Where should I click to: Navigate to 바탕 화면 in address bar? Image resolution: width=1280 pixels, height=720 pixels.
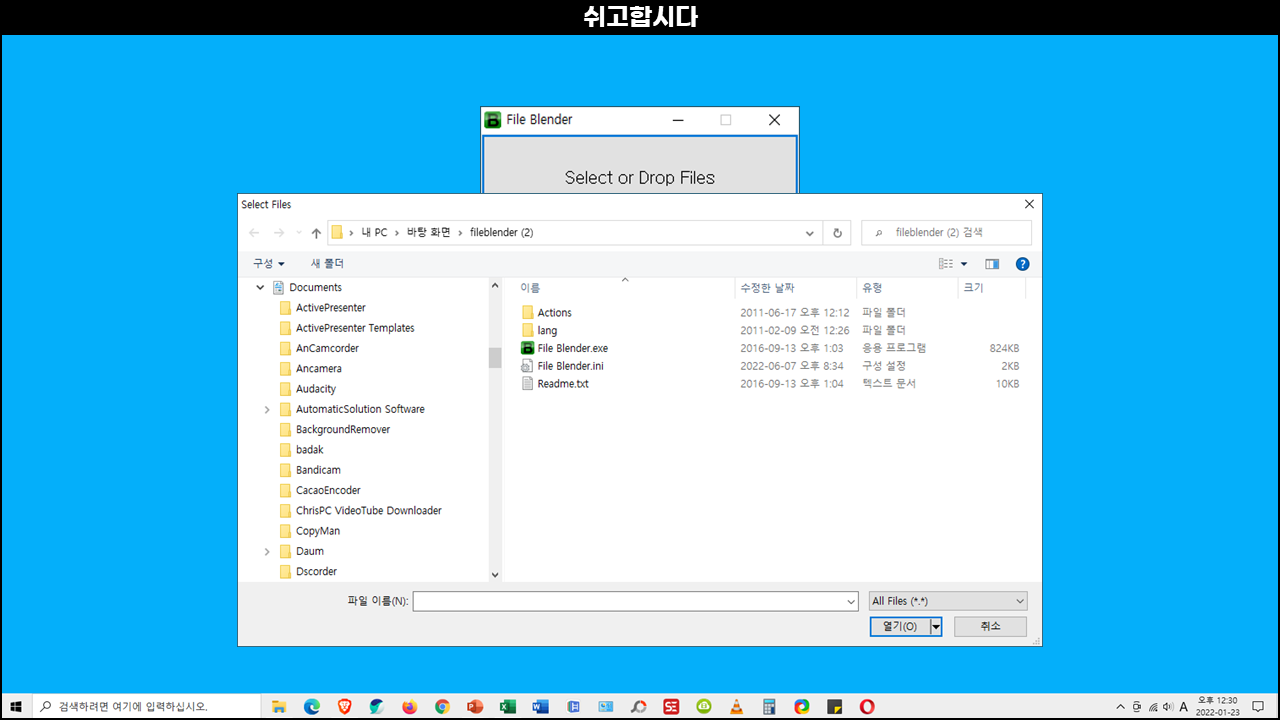pyautogui.click(x=428, y=233)
